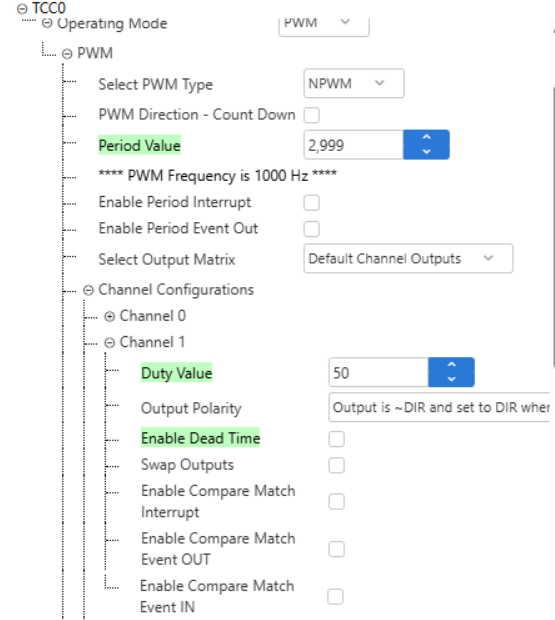Decrease the Duty Value with down arrow
Screen dimensions: 555x620
451,379
